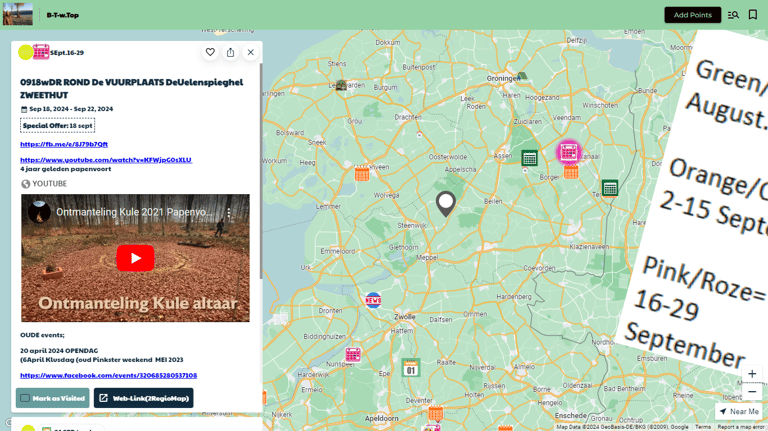Select the gray location pin near Steenwijk
This screenshot has width=768, height=431.
446,204
